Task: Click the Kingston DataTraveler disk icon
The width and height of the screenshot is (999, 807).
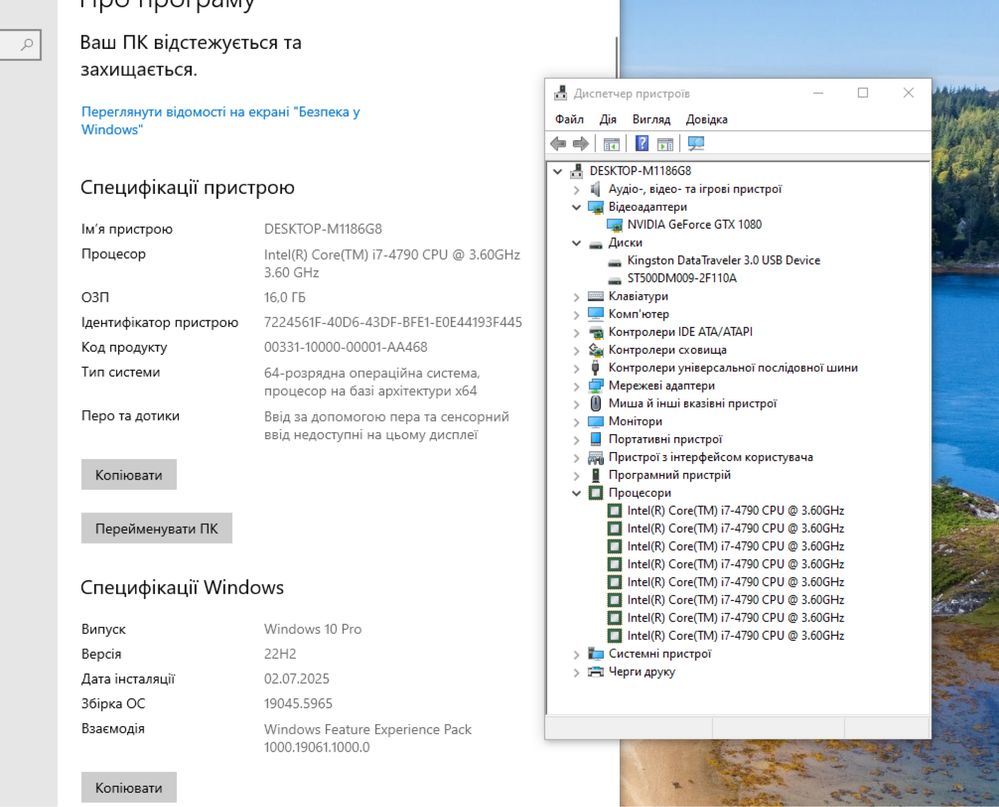Action: (x=614, y=261)
